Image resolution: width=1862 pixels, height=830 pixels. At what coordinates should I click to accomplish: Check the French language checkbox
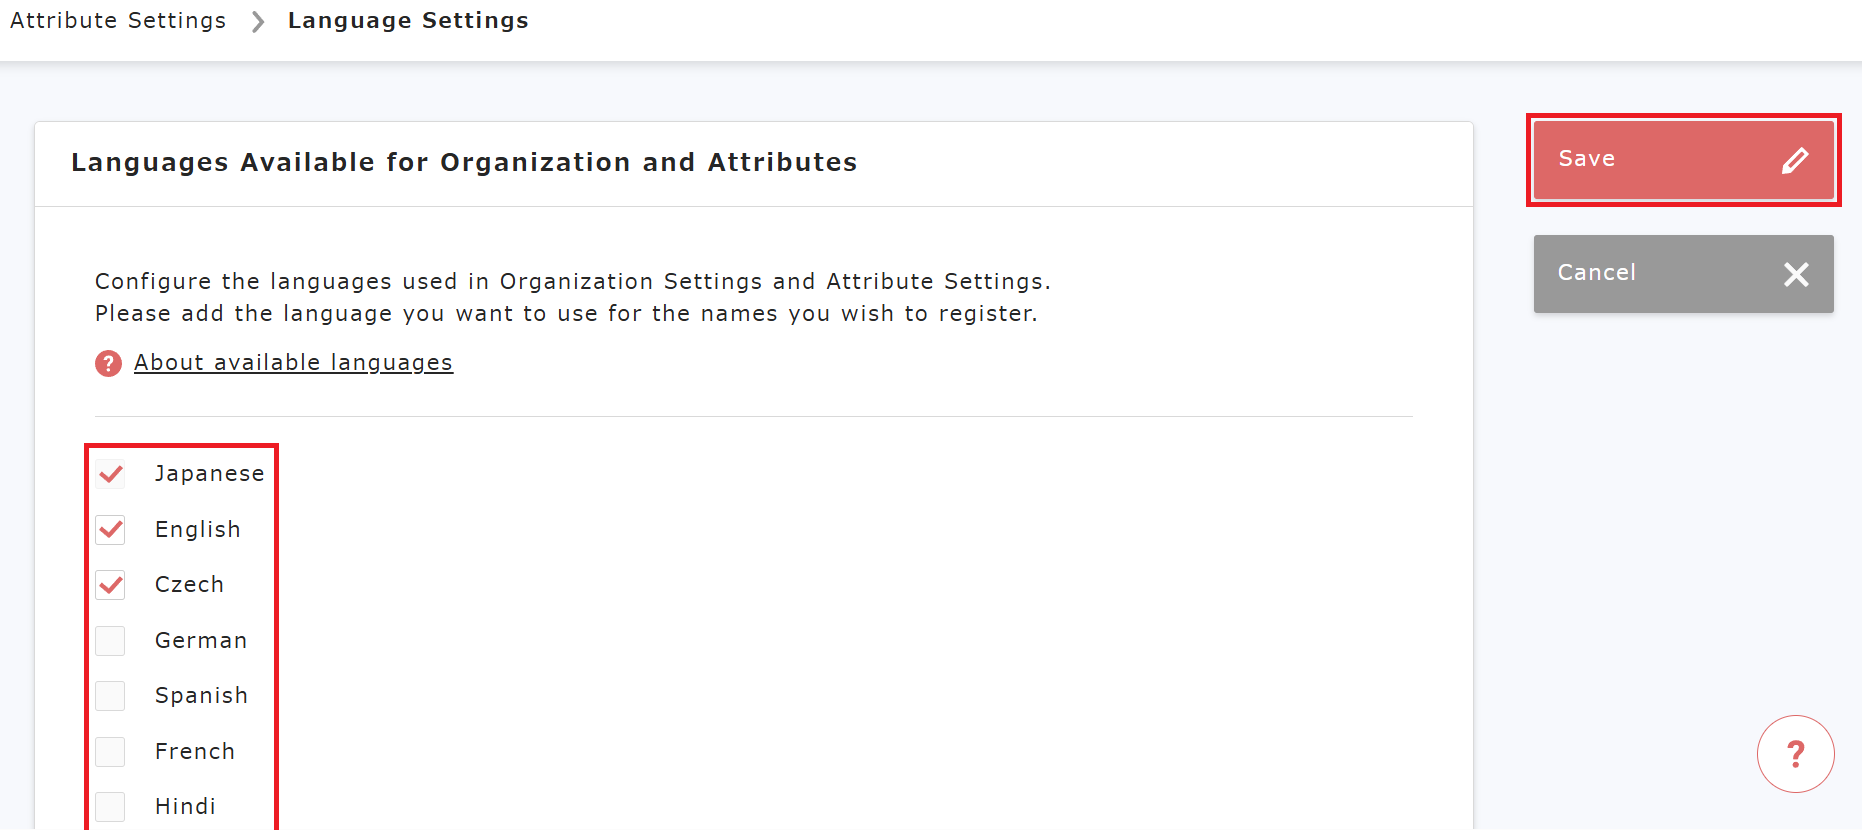[x=111, y=752]
